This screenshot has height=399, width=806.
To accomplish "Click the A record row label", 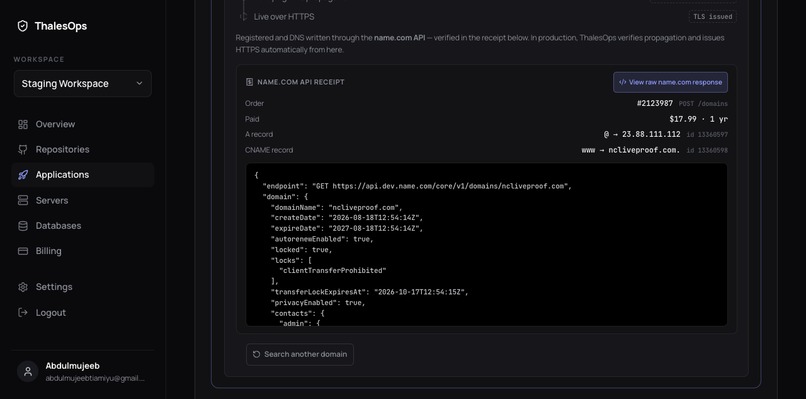I will (259, 135).
